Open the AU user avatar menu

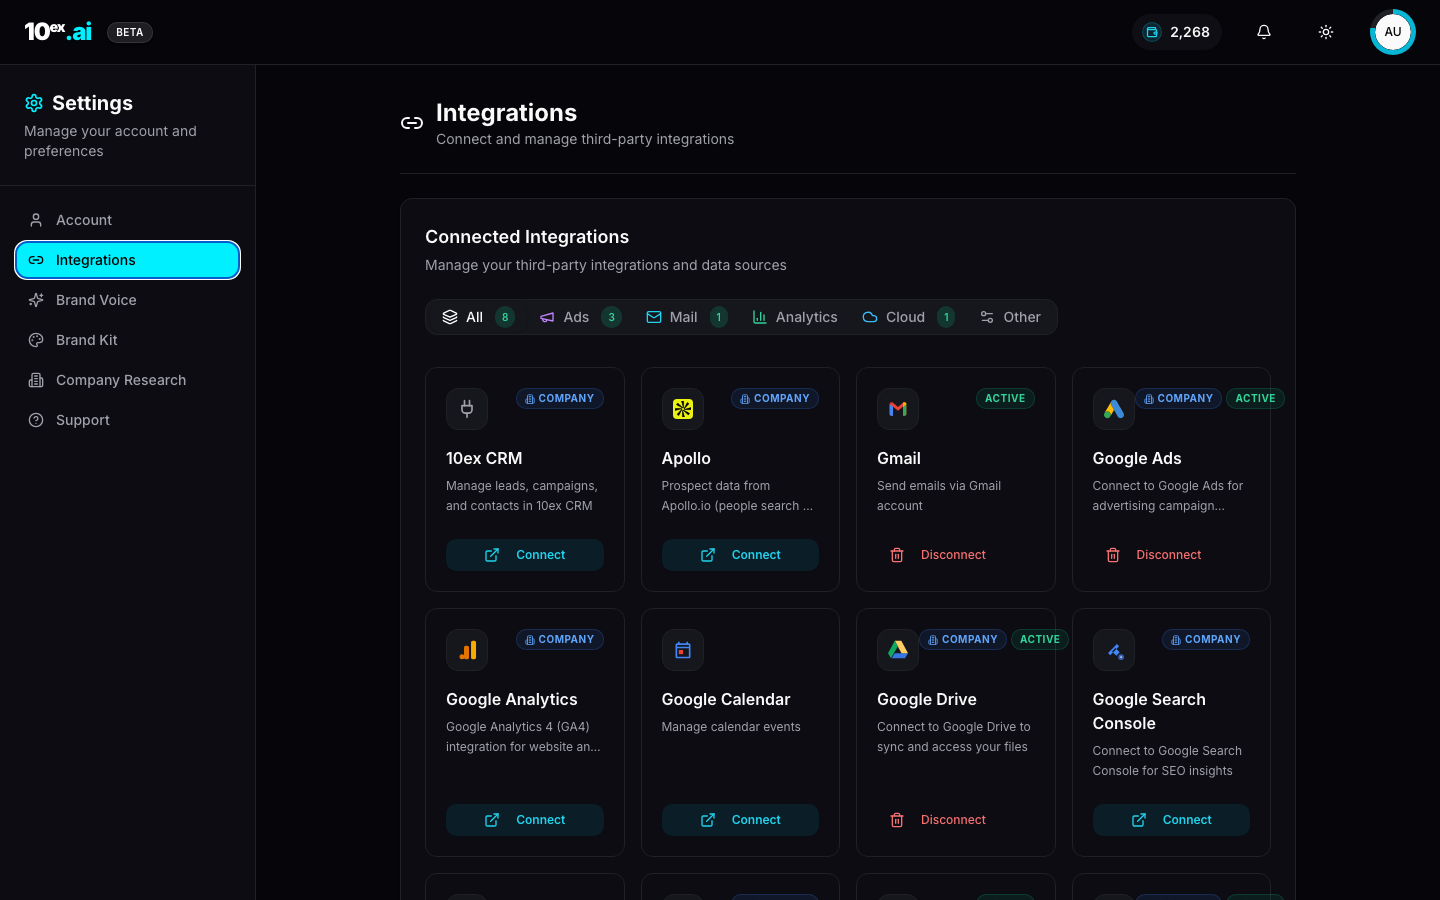[1393, 32]
